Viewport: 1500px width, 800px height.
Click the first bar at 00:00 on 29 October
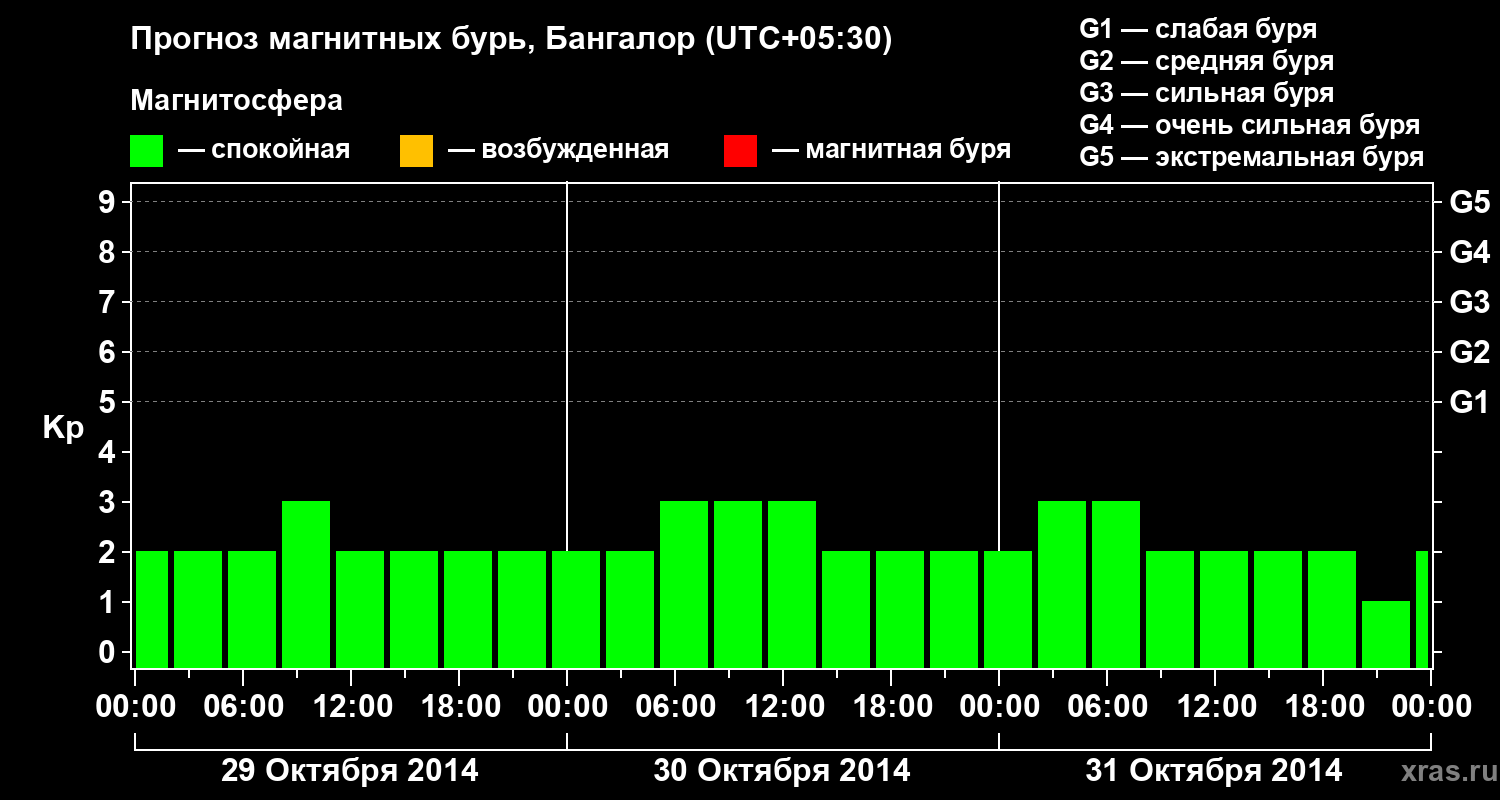pos(152,609)
